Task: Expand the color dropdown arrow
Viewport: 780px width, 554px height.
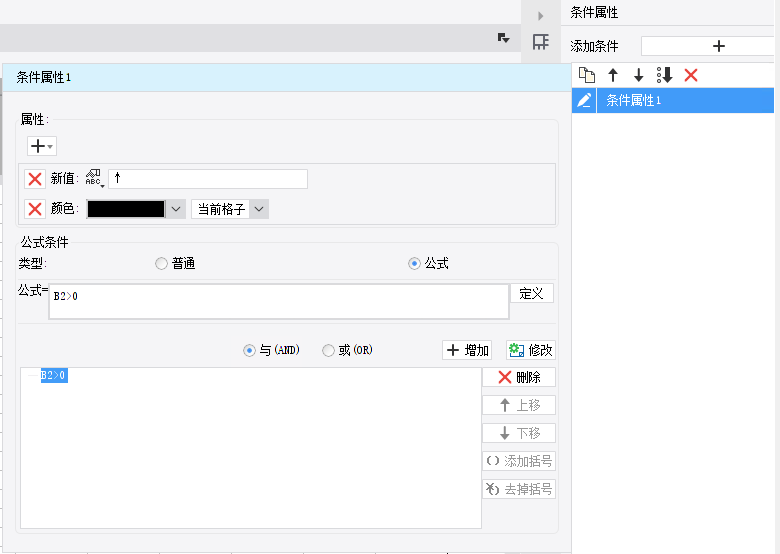Action: pos(176,209)
